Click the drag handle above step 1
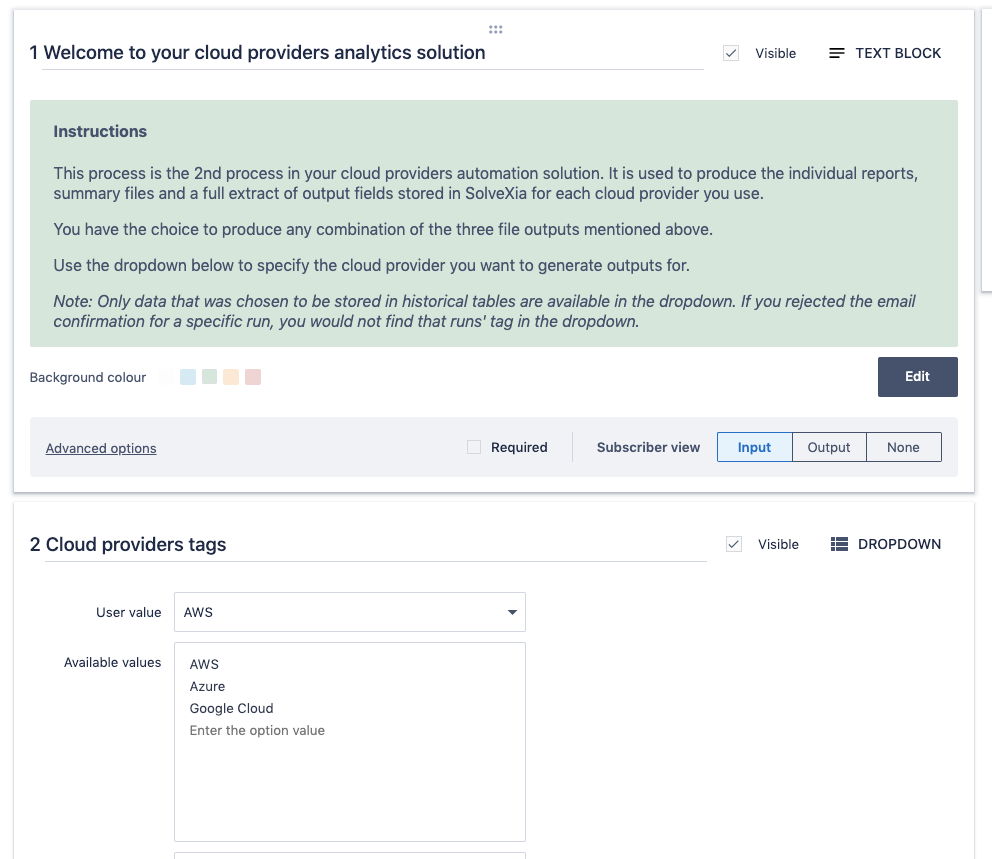This screenshot has height=859, width=992. pos(496,29)
